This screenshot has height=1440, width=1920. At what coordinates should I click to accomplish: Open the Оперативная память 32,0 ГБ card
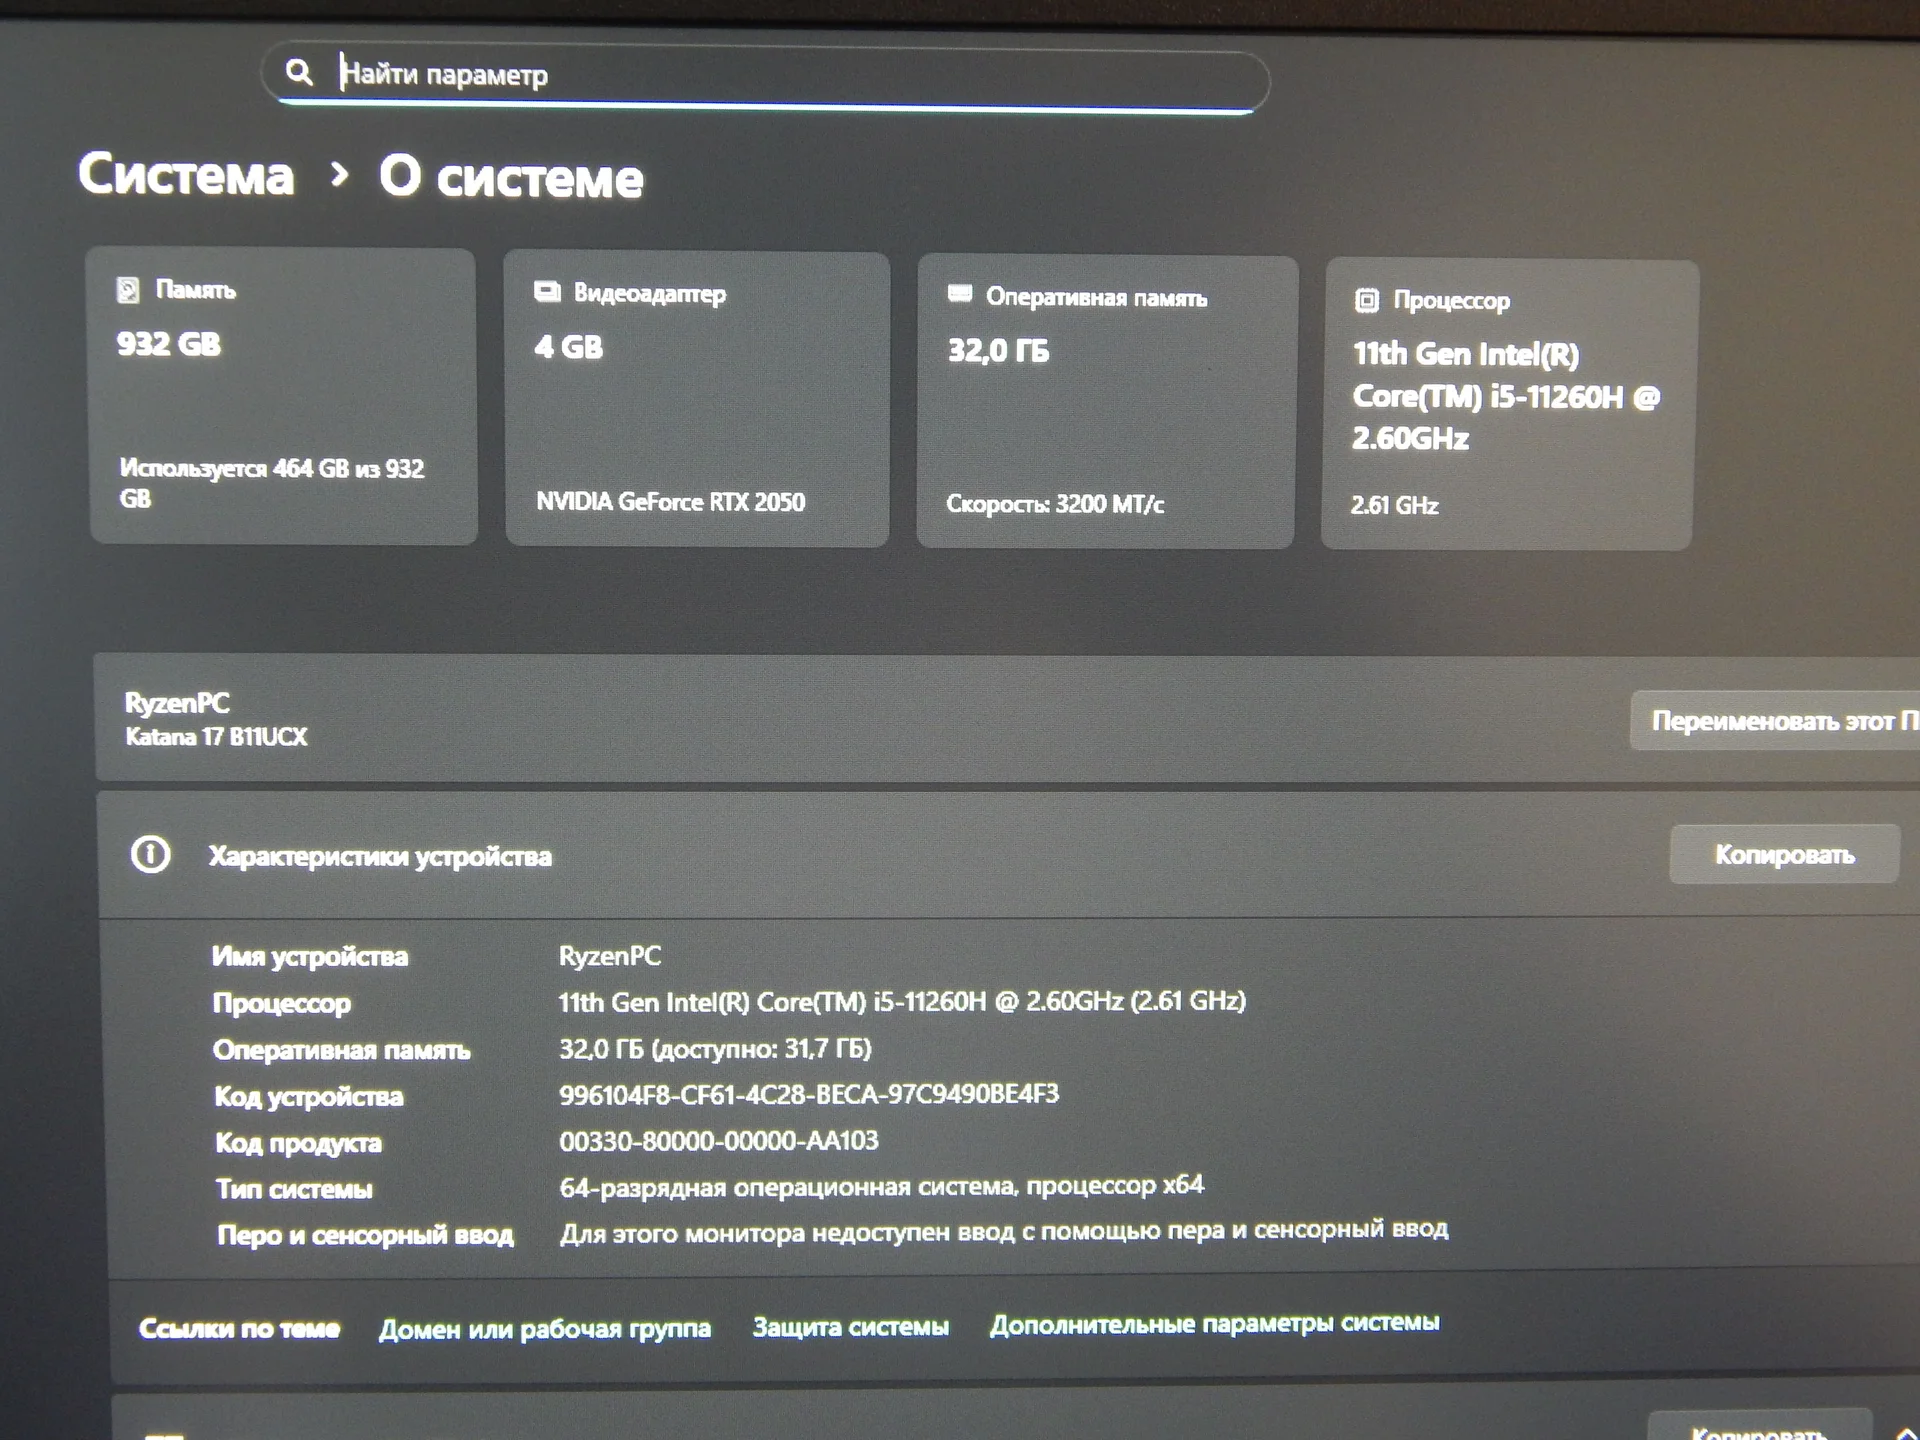pyautogui.click(x=1106, y=402)
